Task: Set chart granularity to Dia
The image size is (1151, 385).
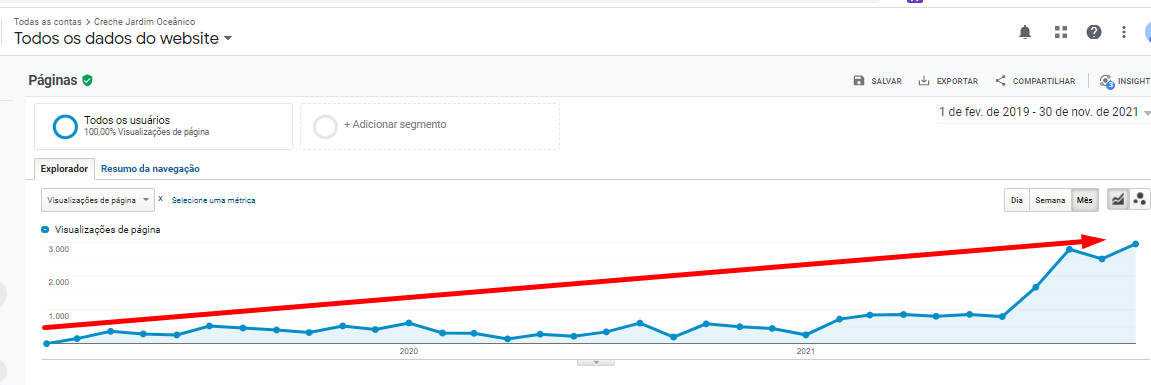Action: coord(1017,200)
